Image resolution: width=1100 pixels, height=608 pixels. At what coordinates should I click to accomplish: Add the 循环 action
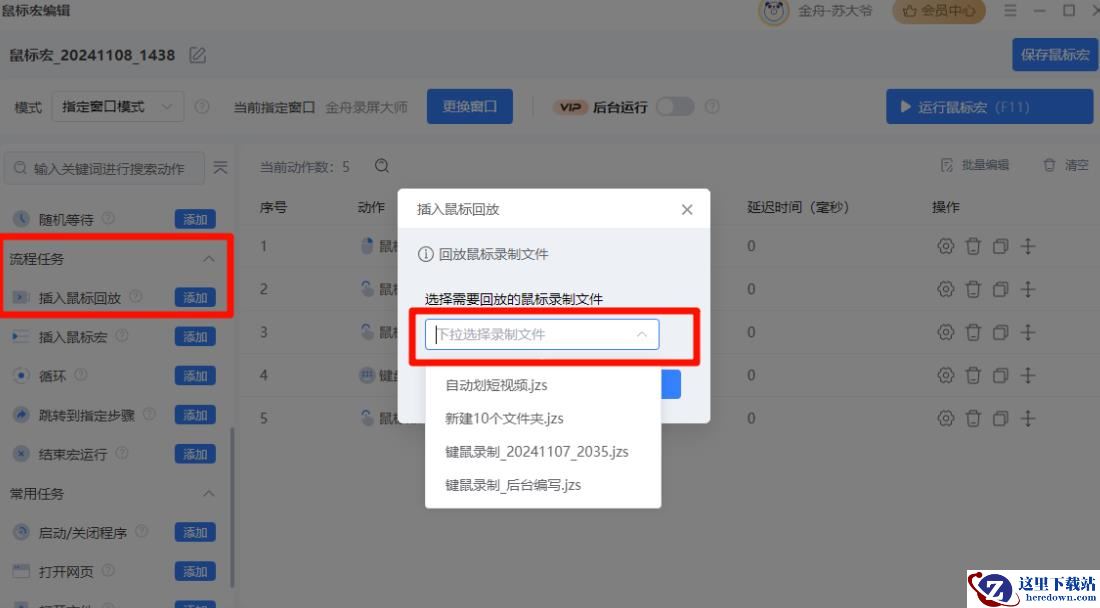point(195,377)
